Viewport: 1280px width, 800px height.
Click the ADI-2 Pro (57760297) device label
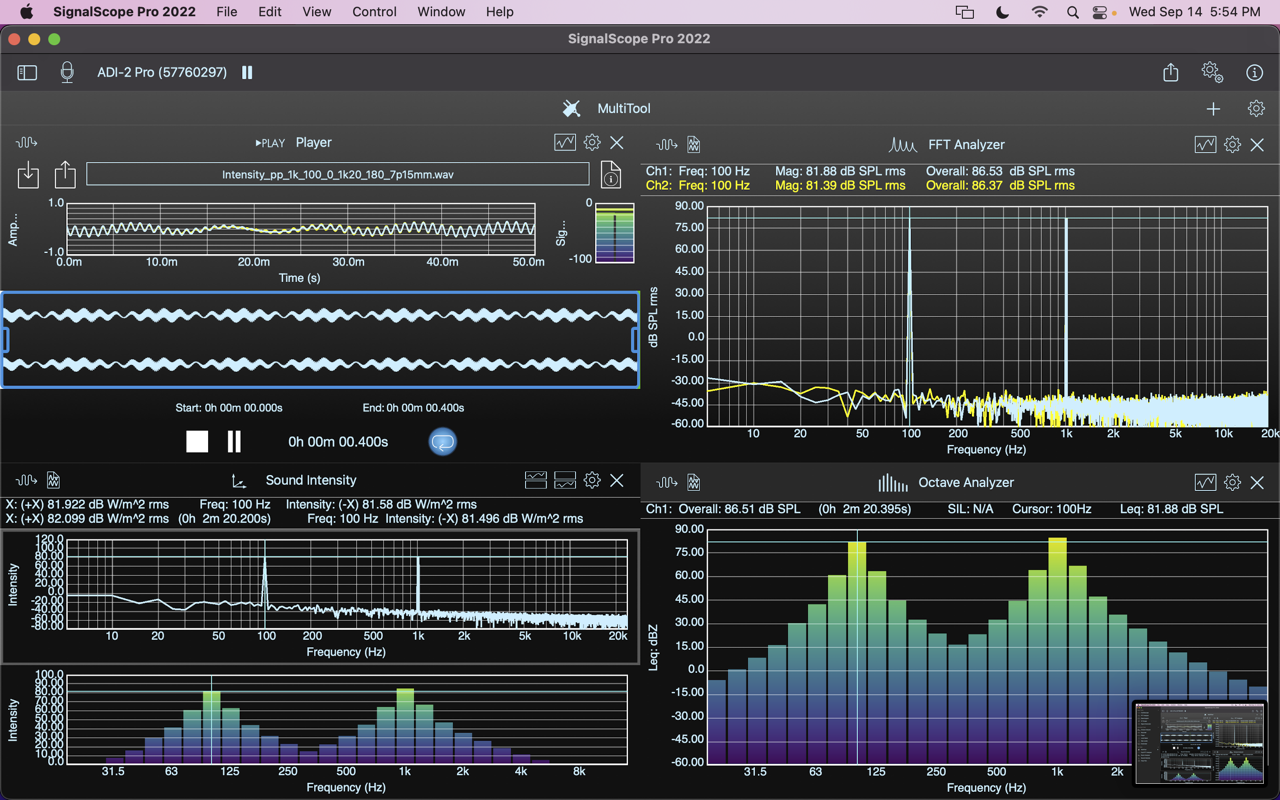tap(162, 73)
